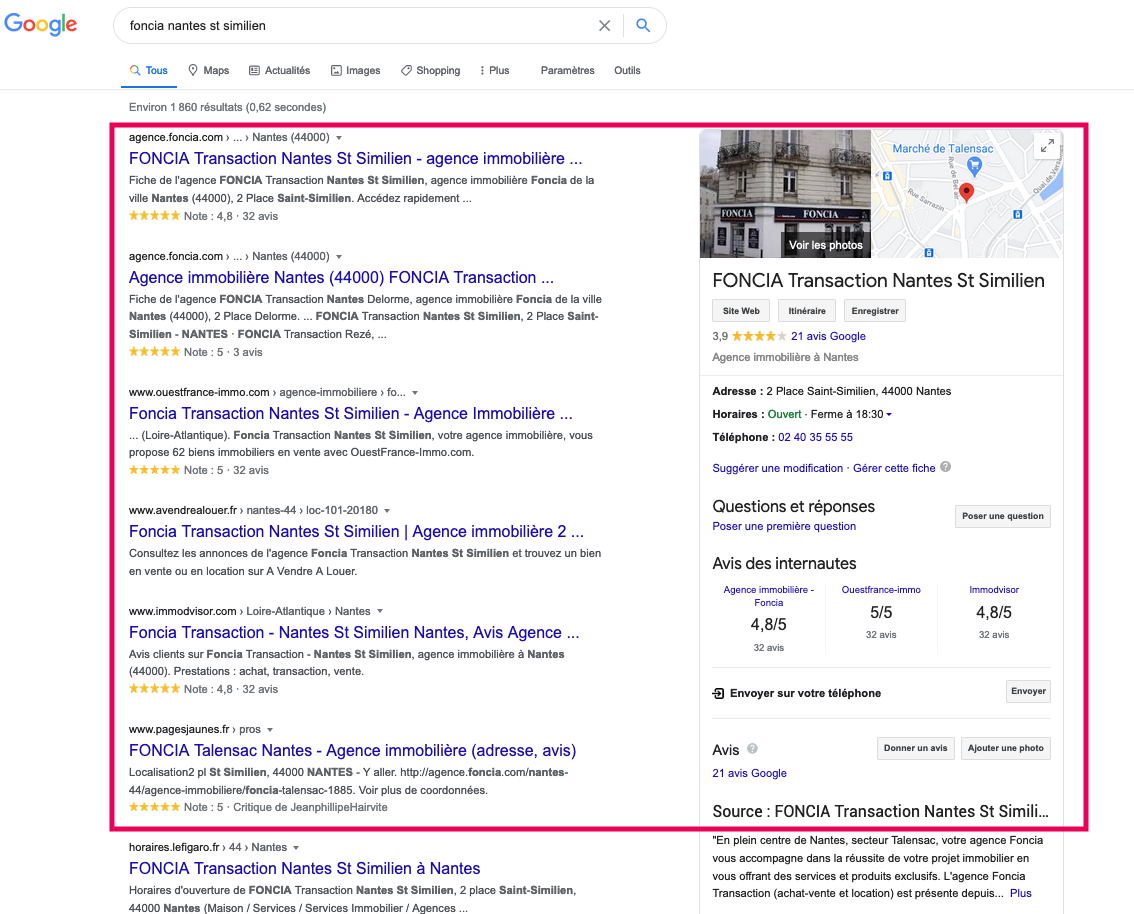Expand the map with the fullscreen arrows icon

(x=1046, y=146)
